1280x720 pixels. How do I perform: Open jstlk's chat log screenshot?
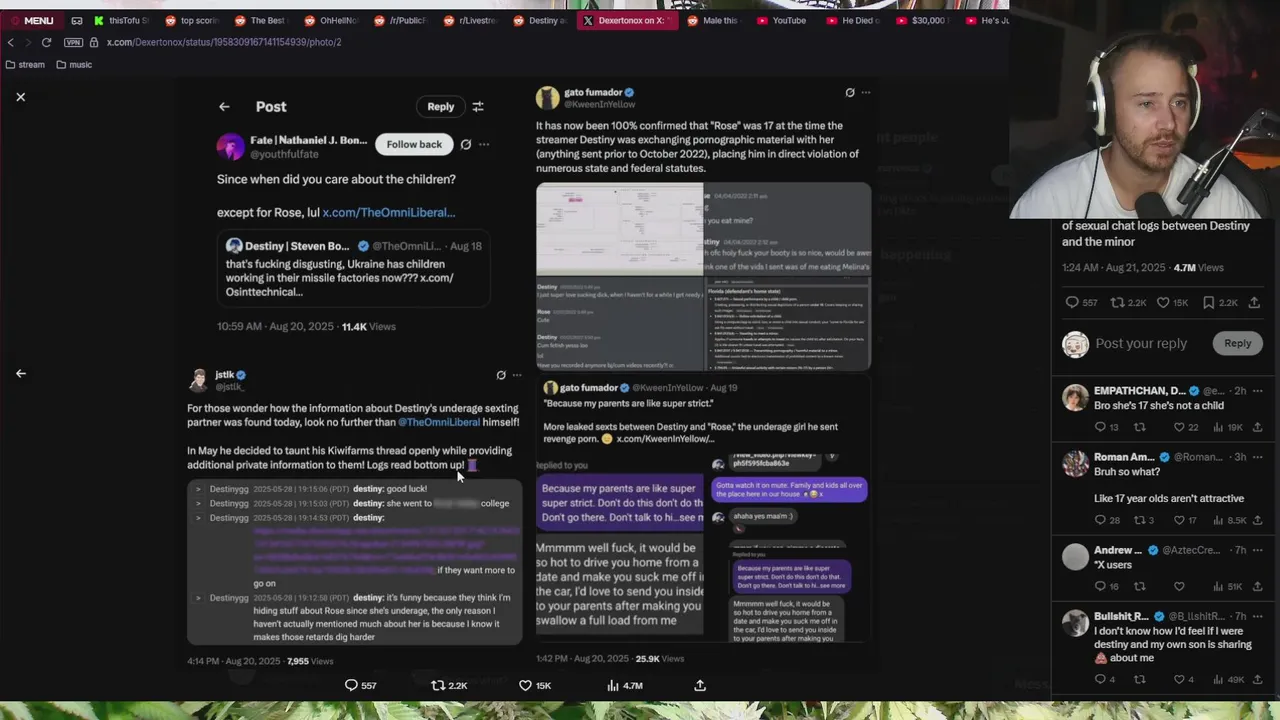[354, 562]
